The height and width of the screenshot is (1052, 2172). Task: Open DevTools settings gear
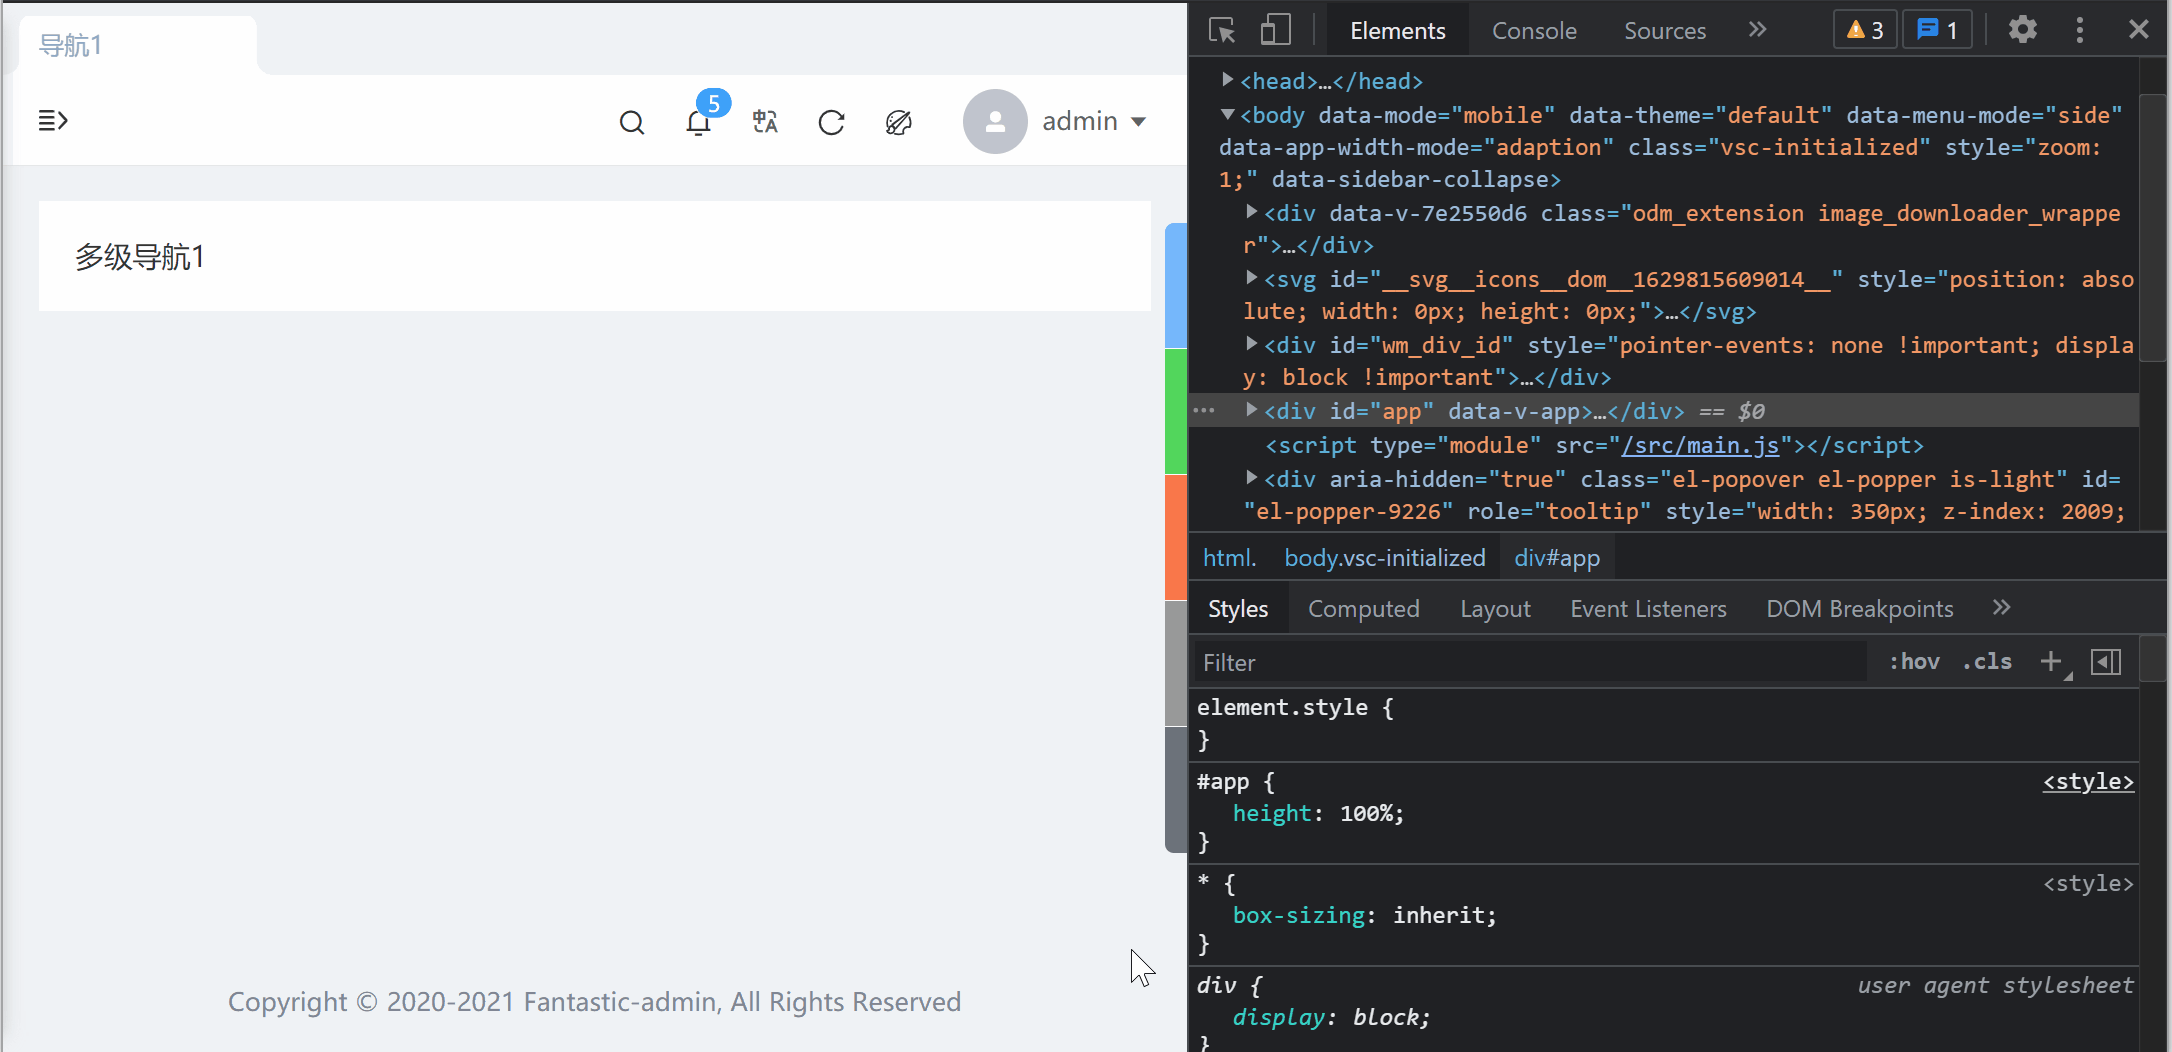click(2023, 30)
